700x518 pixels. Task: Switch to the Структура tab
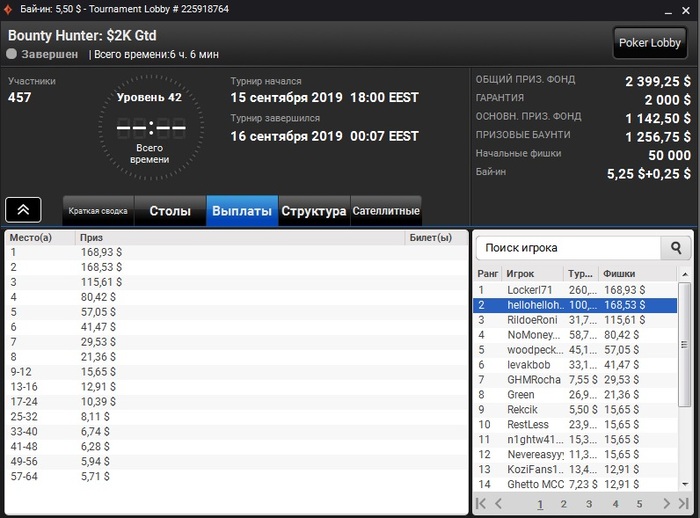coord(314,211)
